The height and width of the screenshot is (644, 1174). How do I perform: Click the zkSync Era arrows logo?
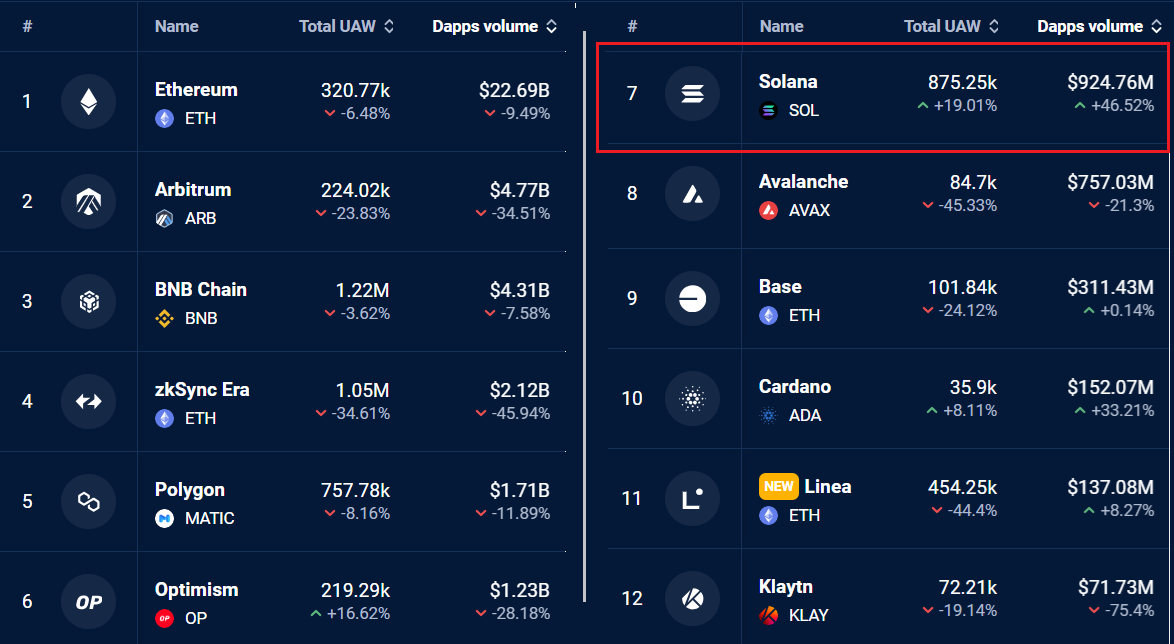(89, 401)
